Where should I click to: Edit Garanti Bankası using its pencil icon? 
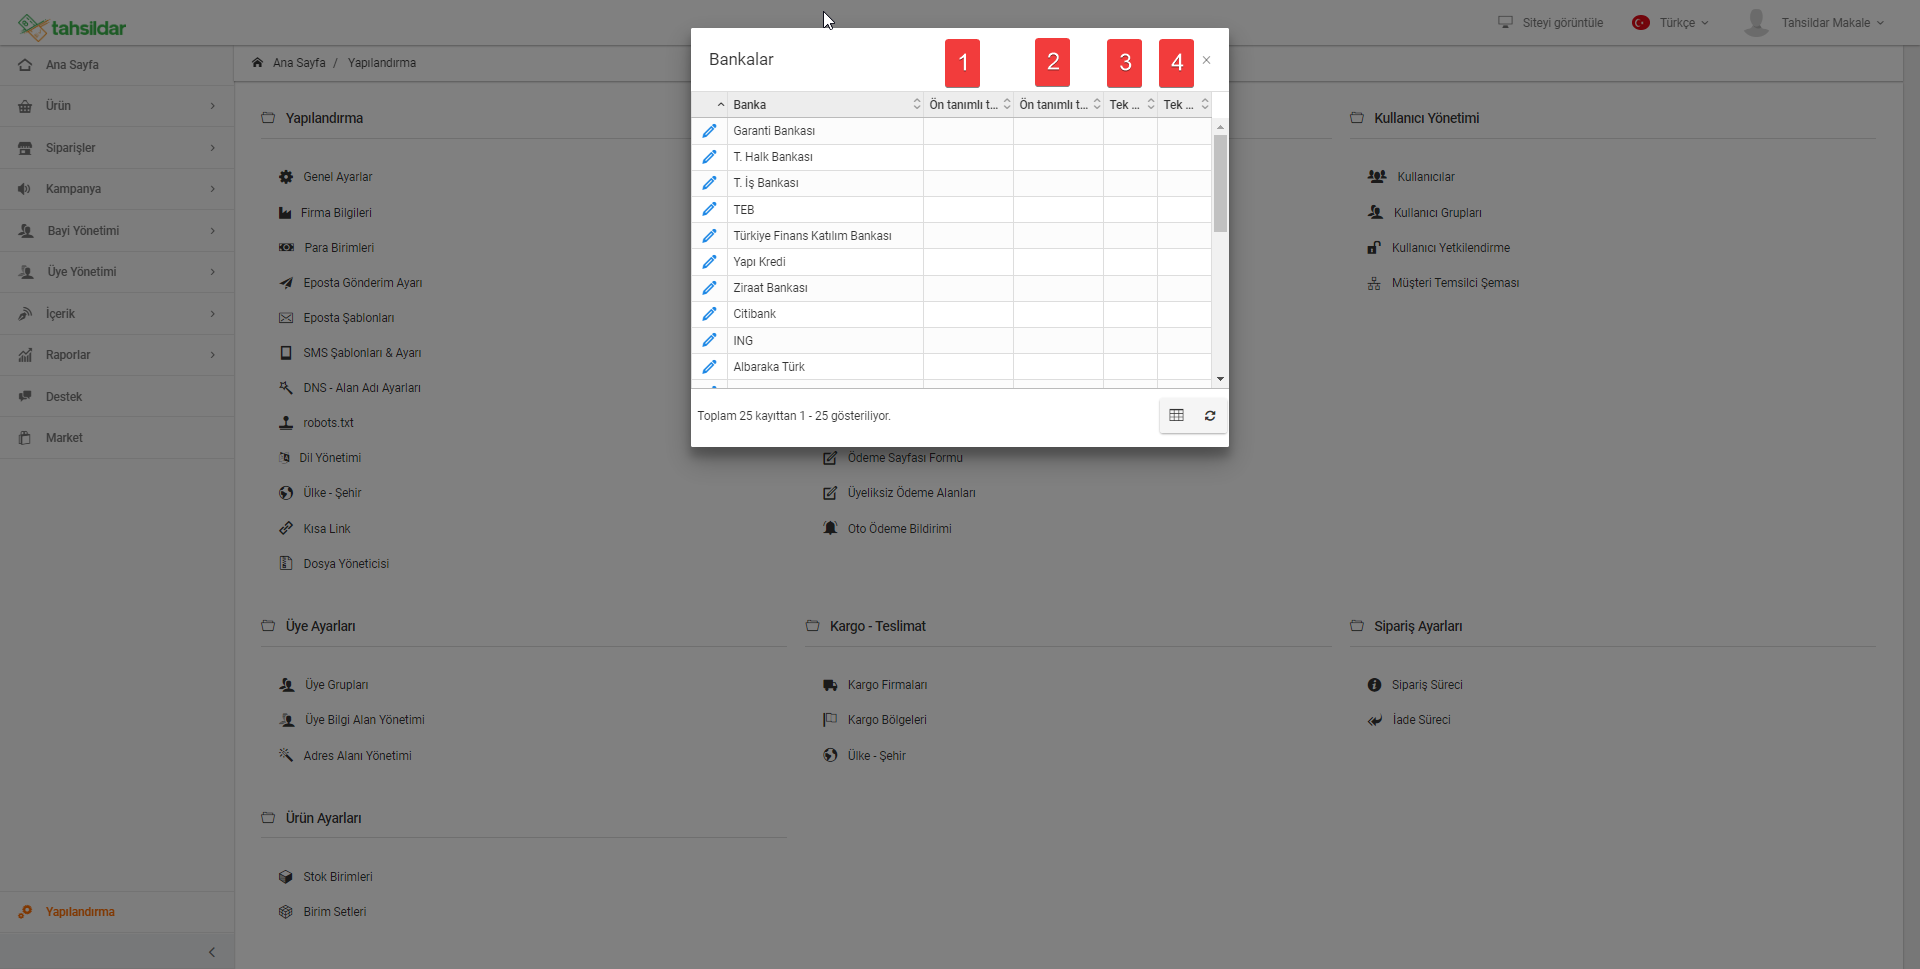[x=709, y=131]
